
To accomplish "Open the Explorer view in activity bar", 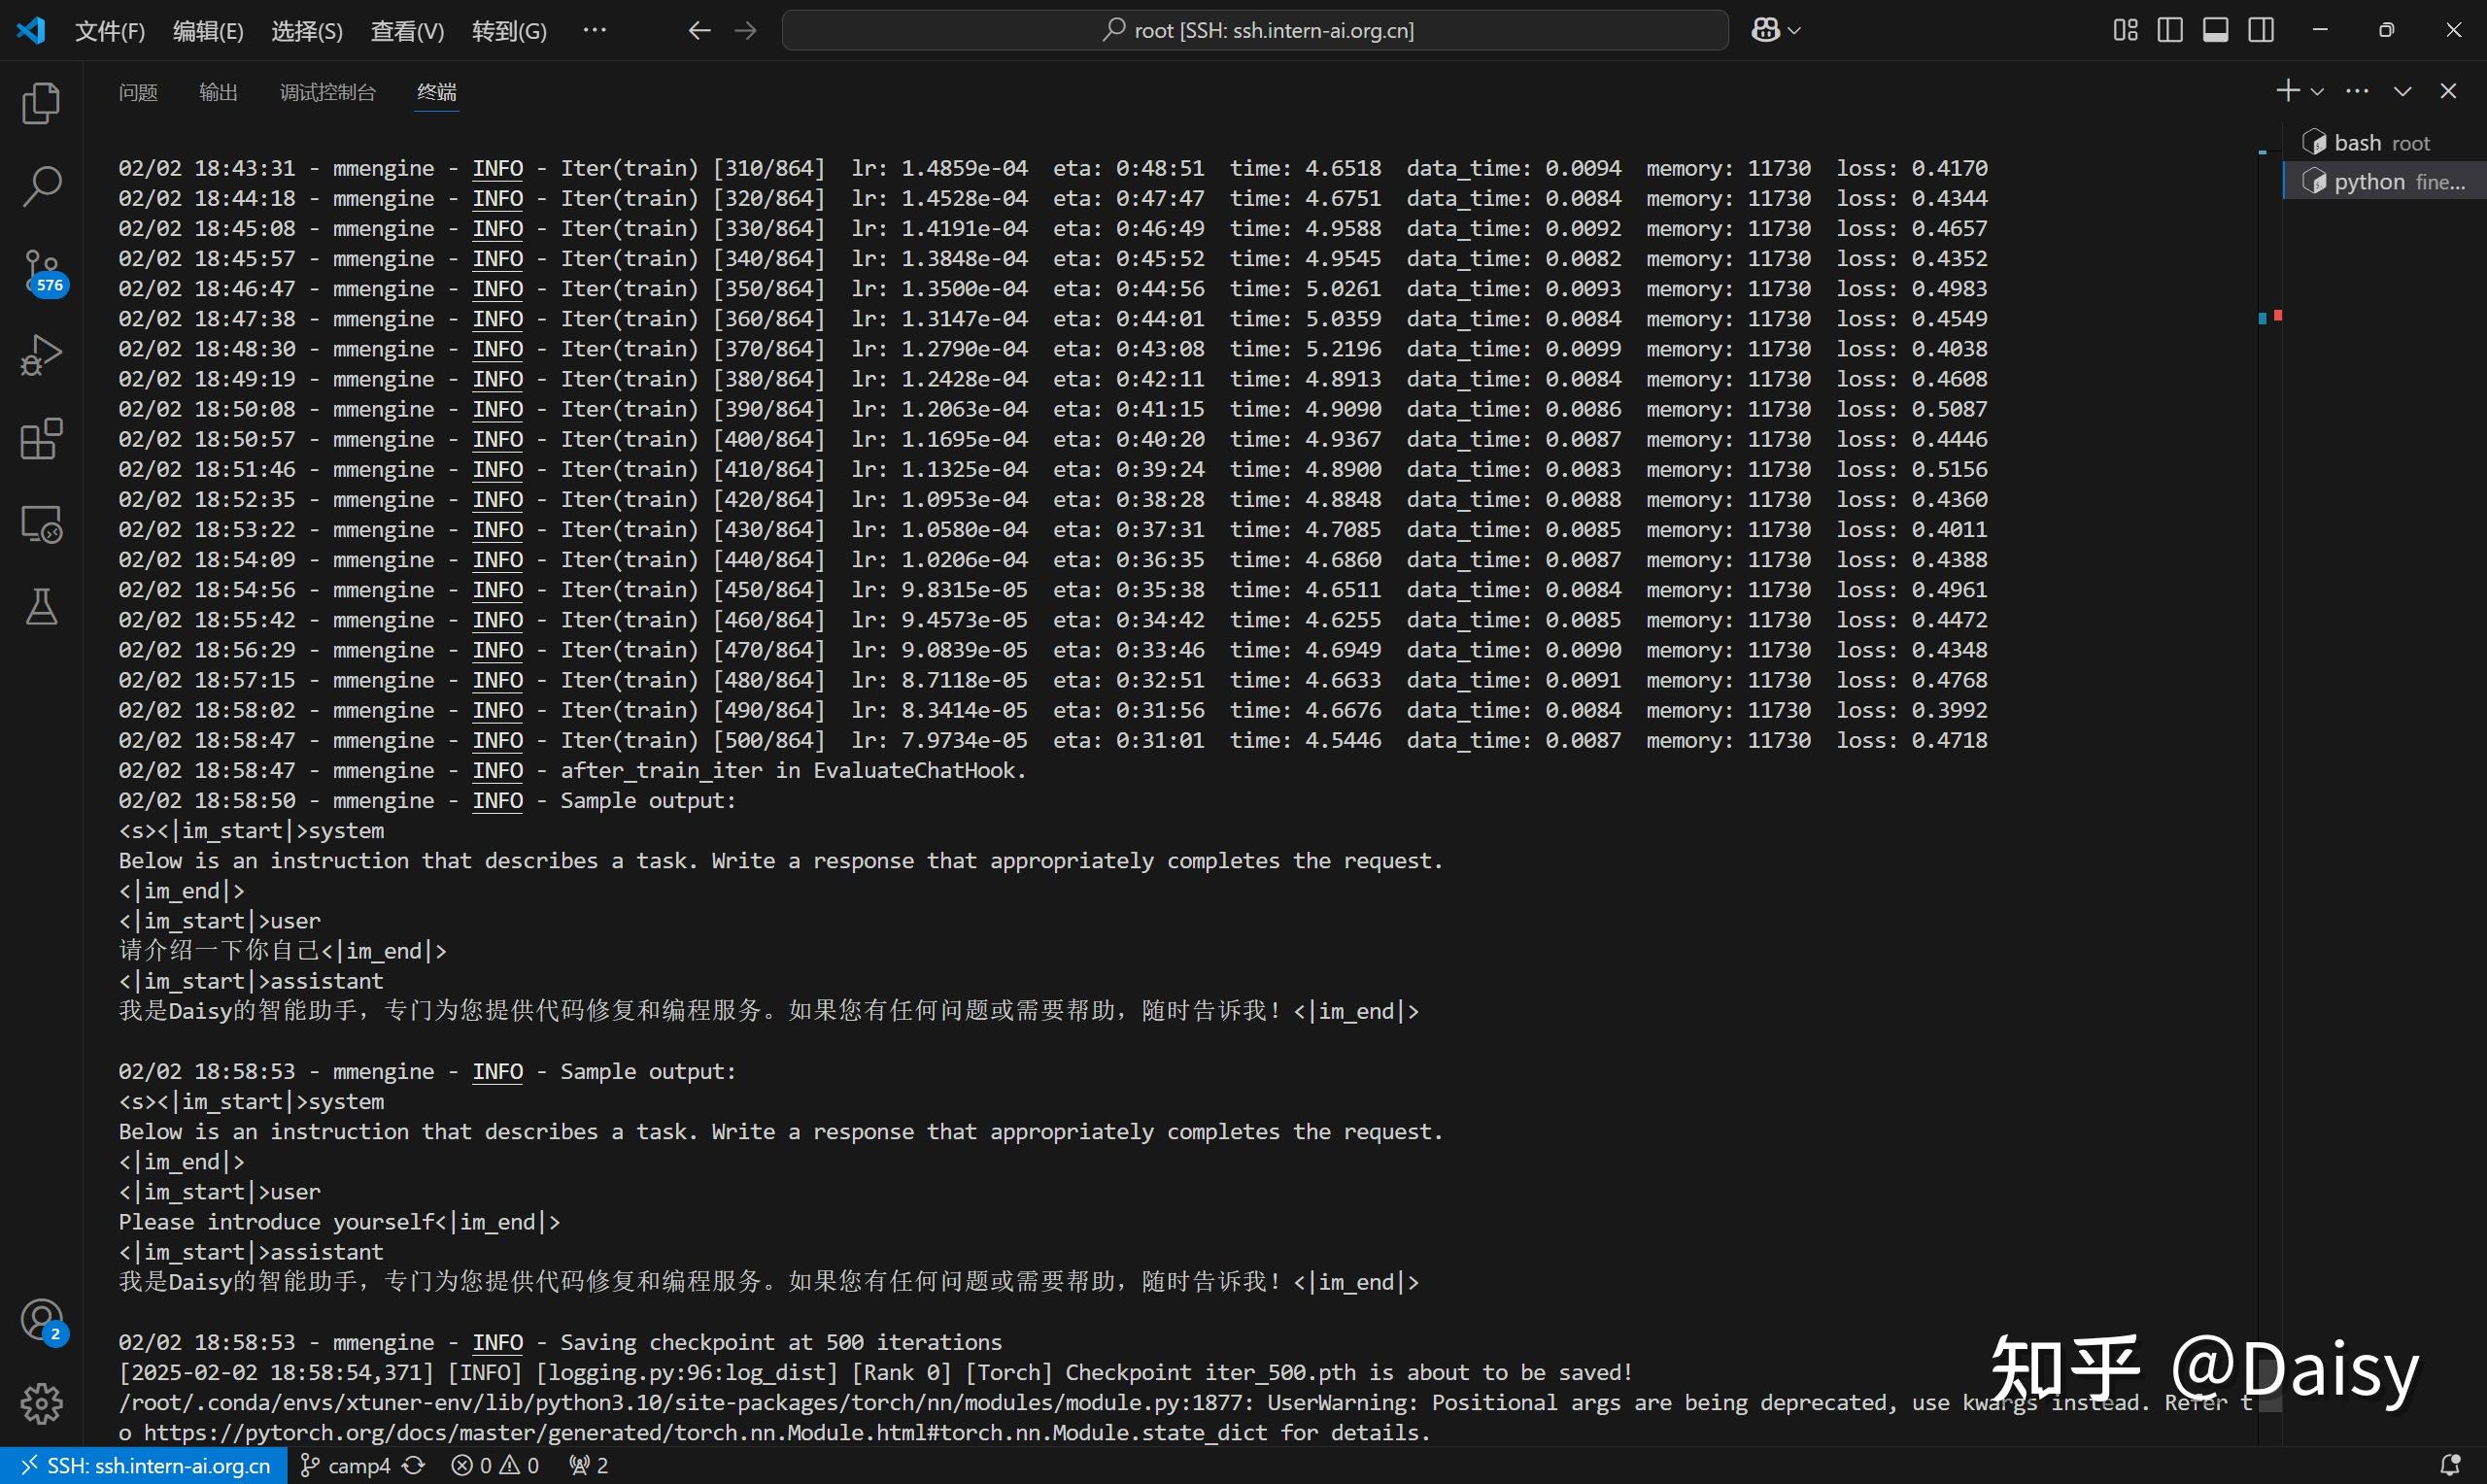I will click(x=41, y=103).
